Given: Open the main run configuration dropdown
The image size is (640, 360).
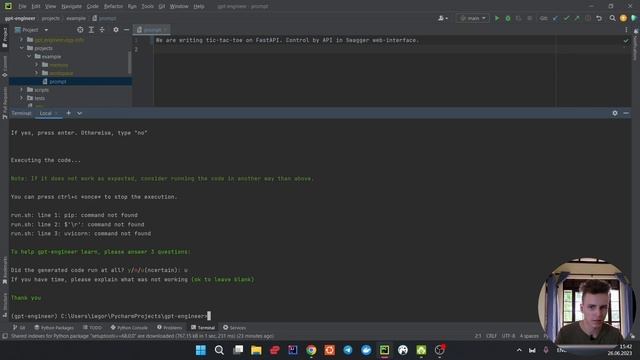Looking at the screenshot, I should [473, 18].
